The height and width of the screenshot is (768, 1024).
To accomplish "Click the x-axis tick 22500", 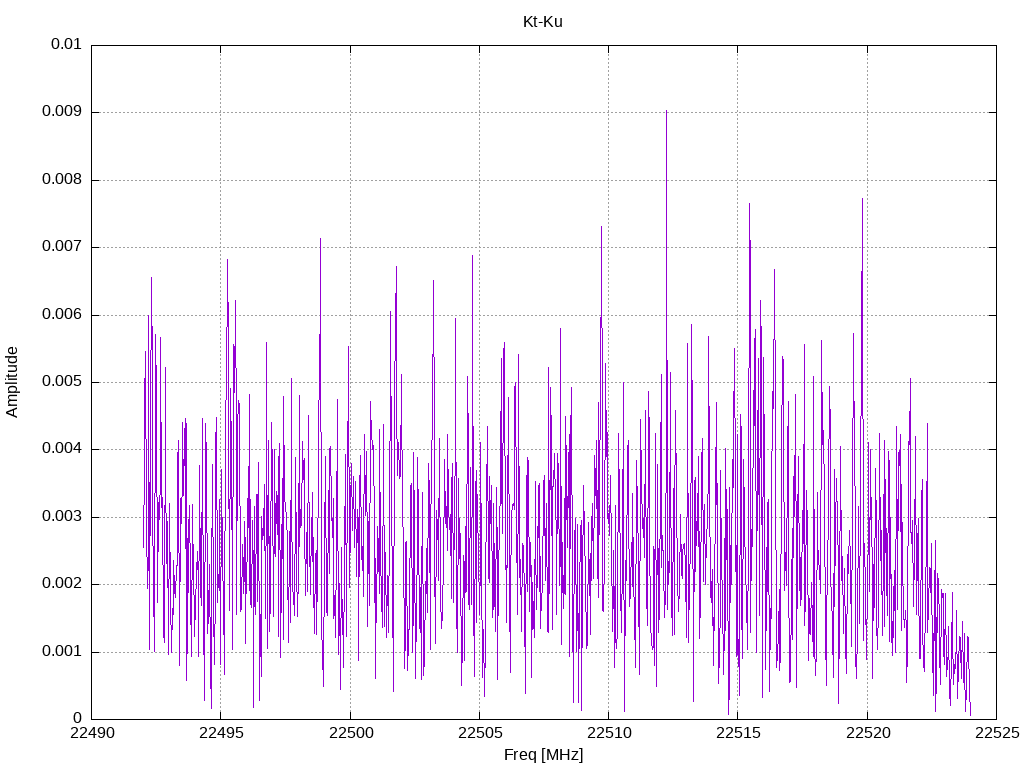I will coord(351,733).
